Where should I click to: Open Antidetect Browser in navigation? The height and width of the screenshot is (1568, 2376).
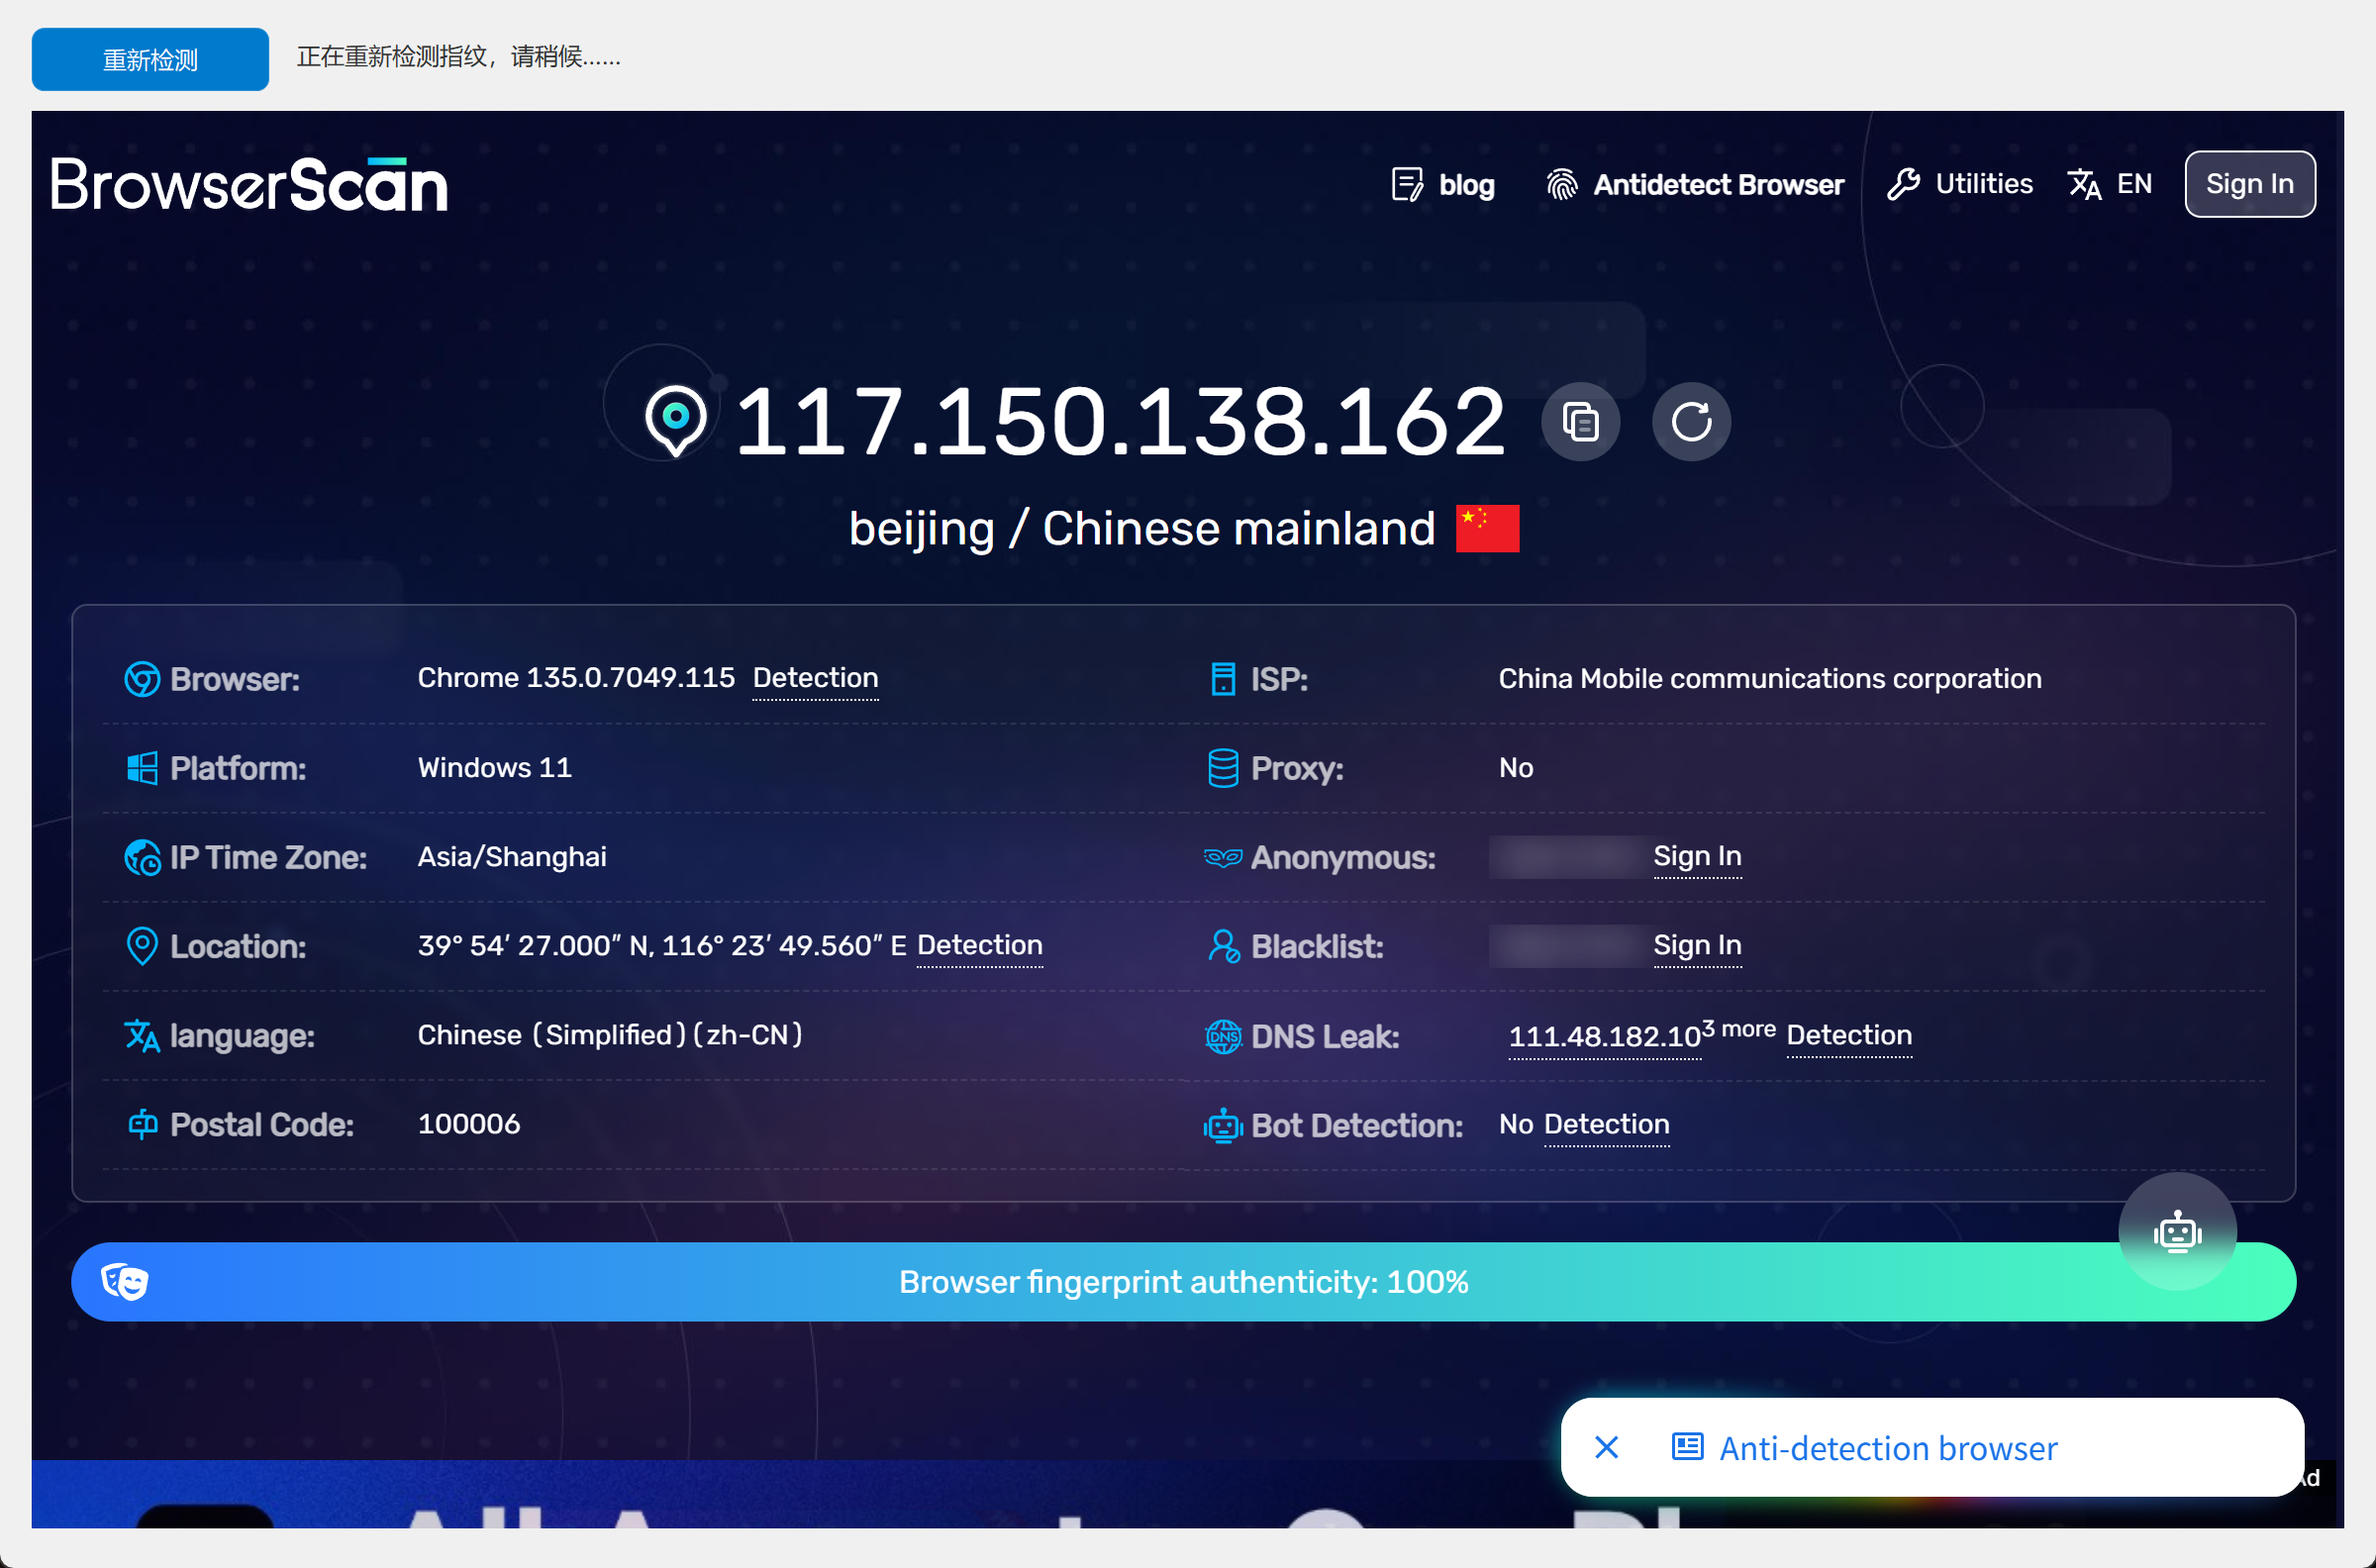[1694, 184]
